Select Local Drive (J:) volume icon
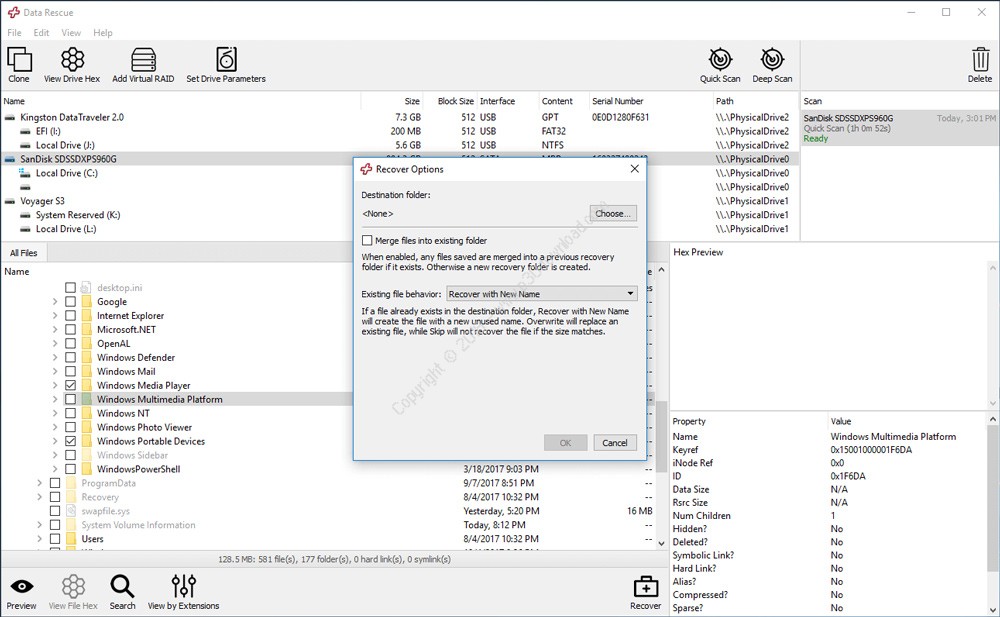The width and height of the screenshot is (1000, 617). click(26, 145)
